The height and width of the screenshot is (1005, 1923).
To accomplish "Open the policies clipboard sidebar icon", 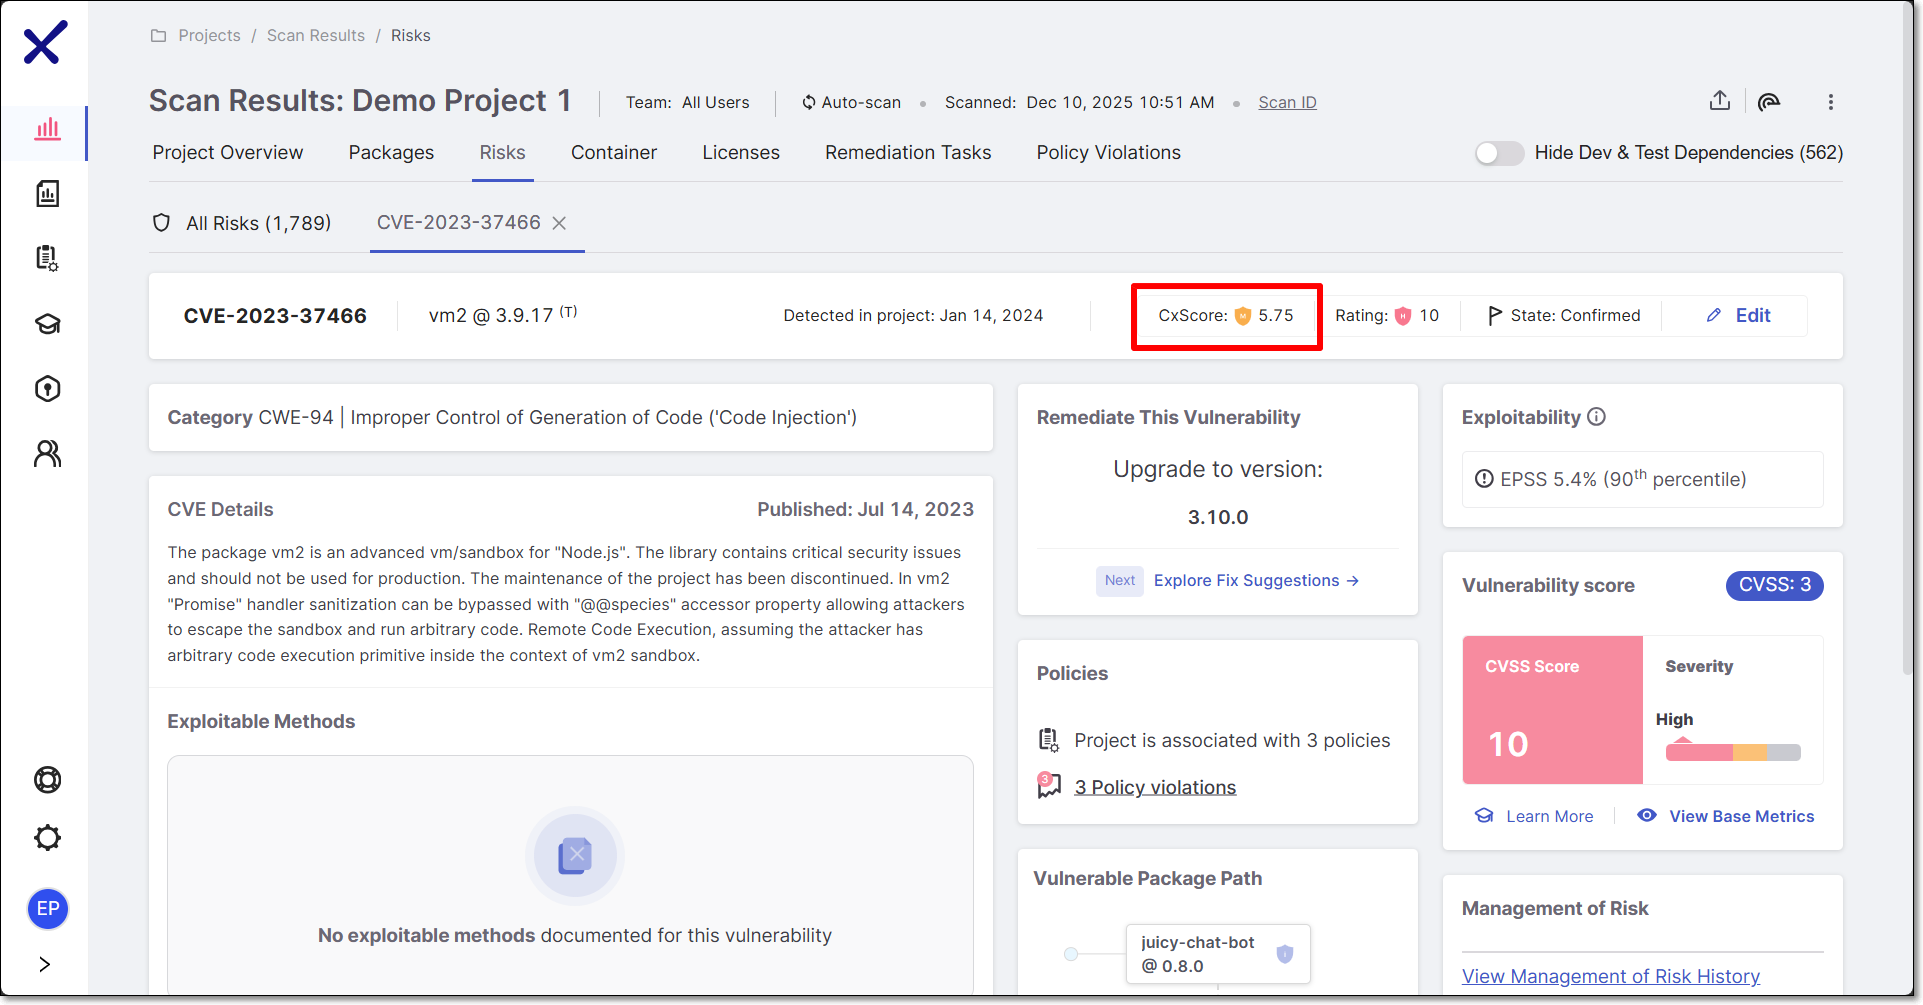I will pyautogui.click(x=47, y=258).
